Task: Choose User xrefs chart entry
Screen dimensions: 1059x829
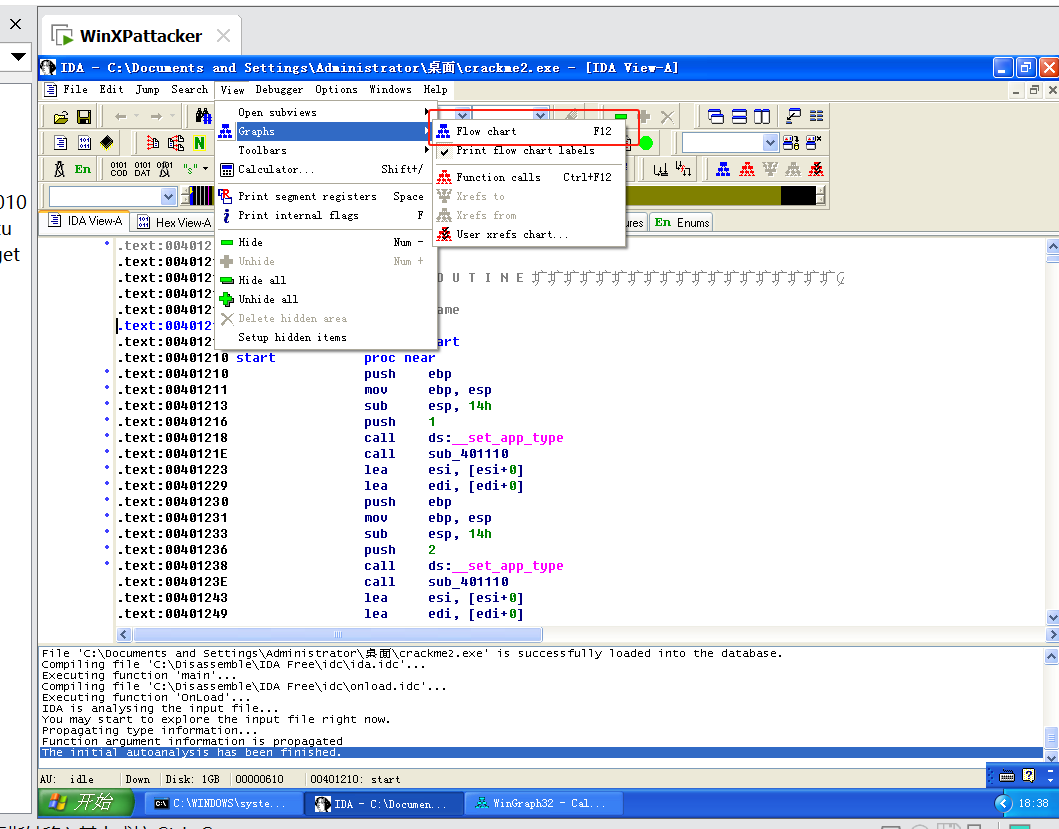Action: point(529,234)
